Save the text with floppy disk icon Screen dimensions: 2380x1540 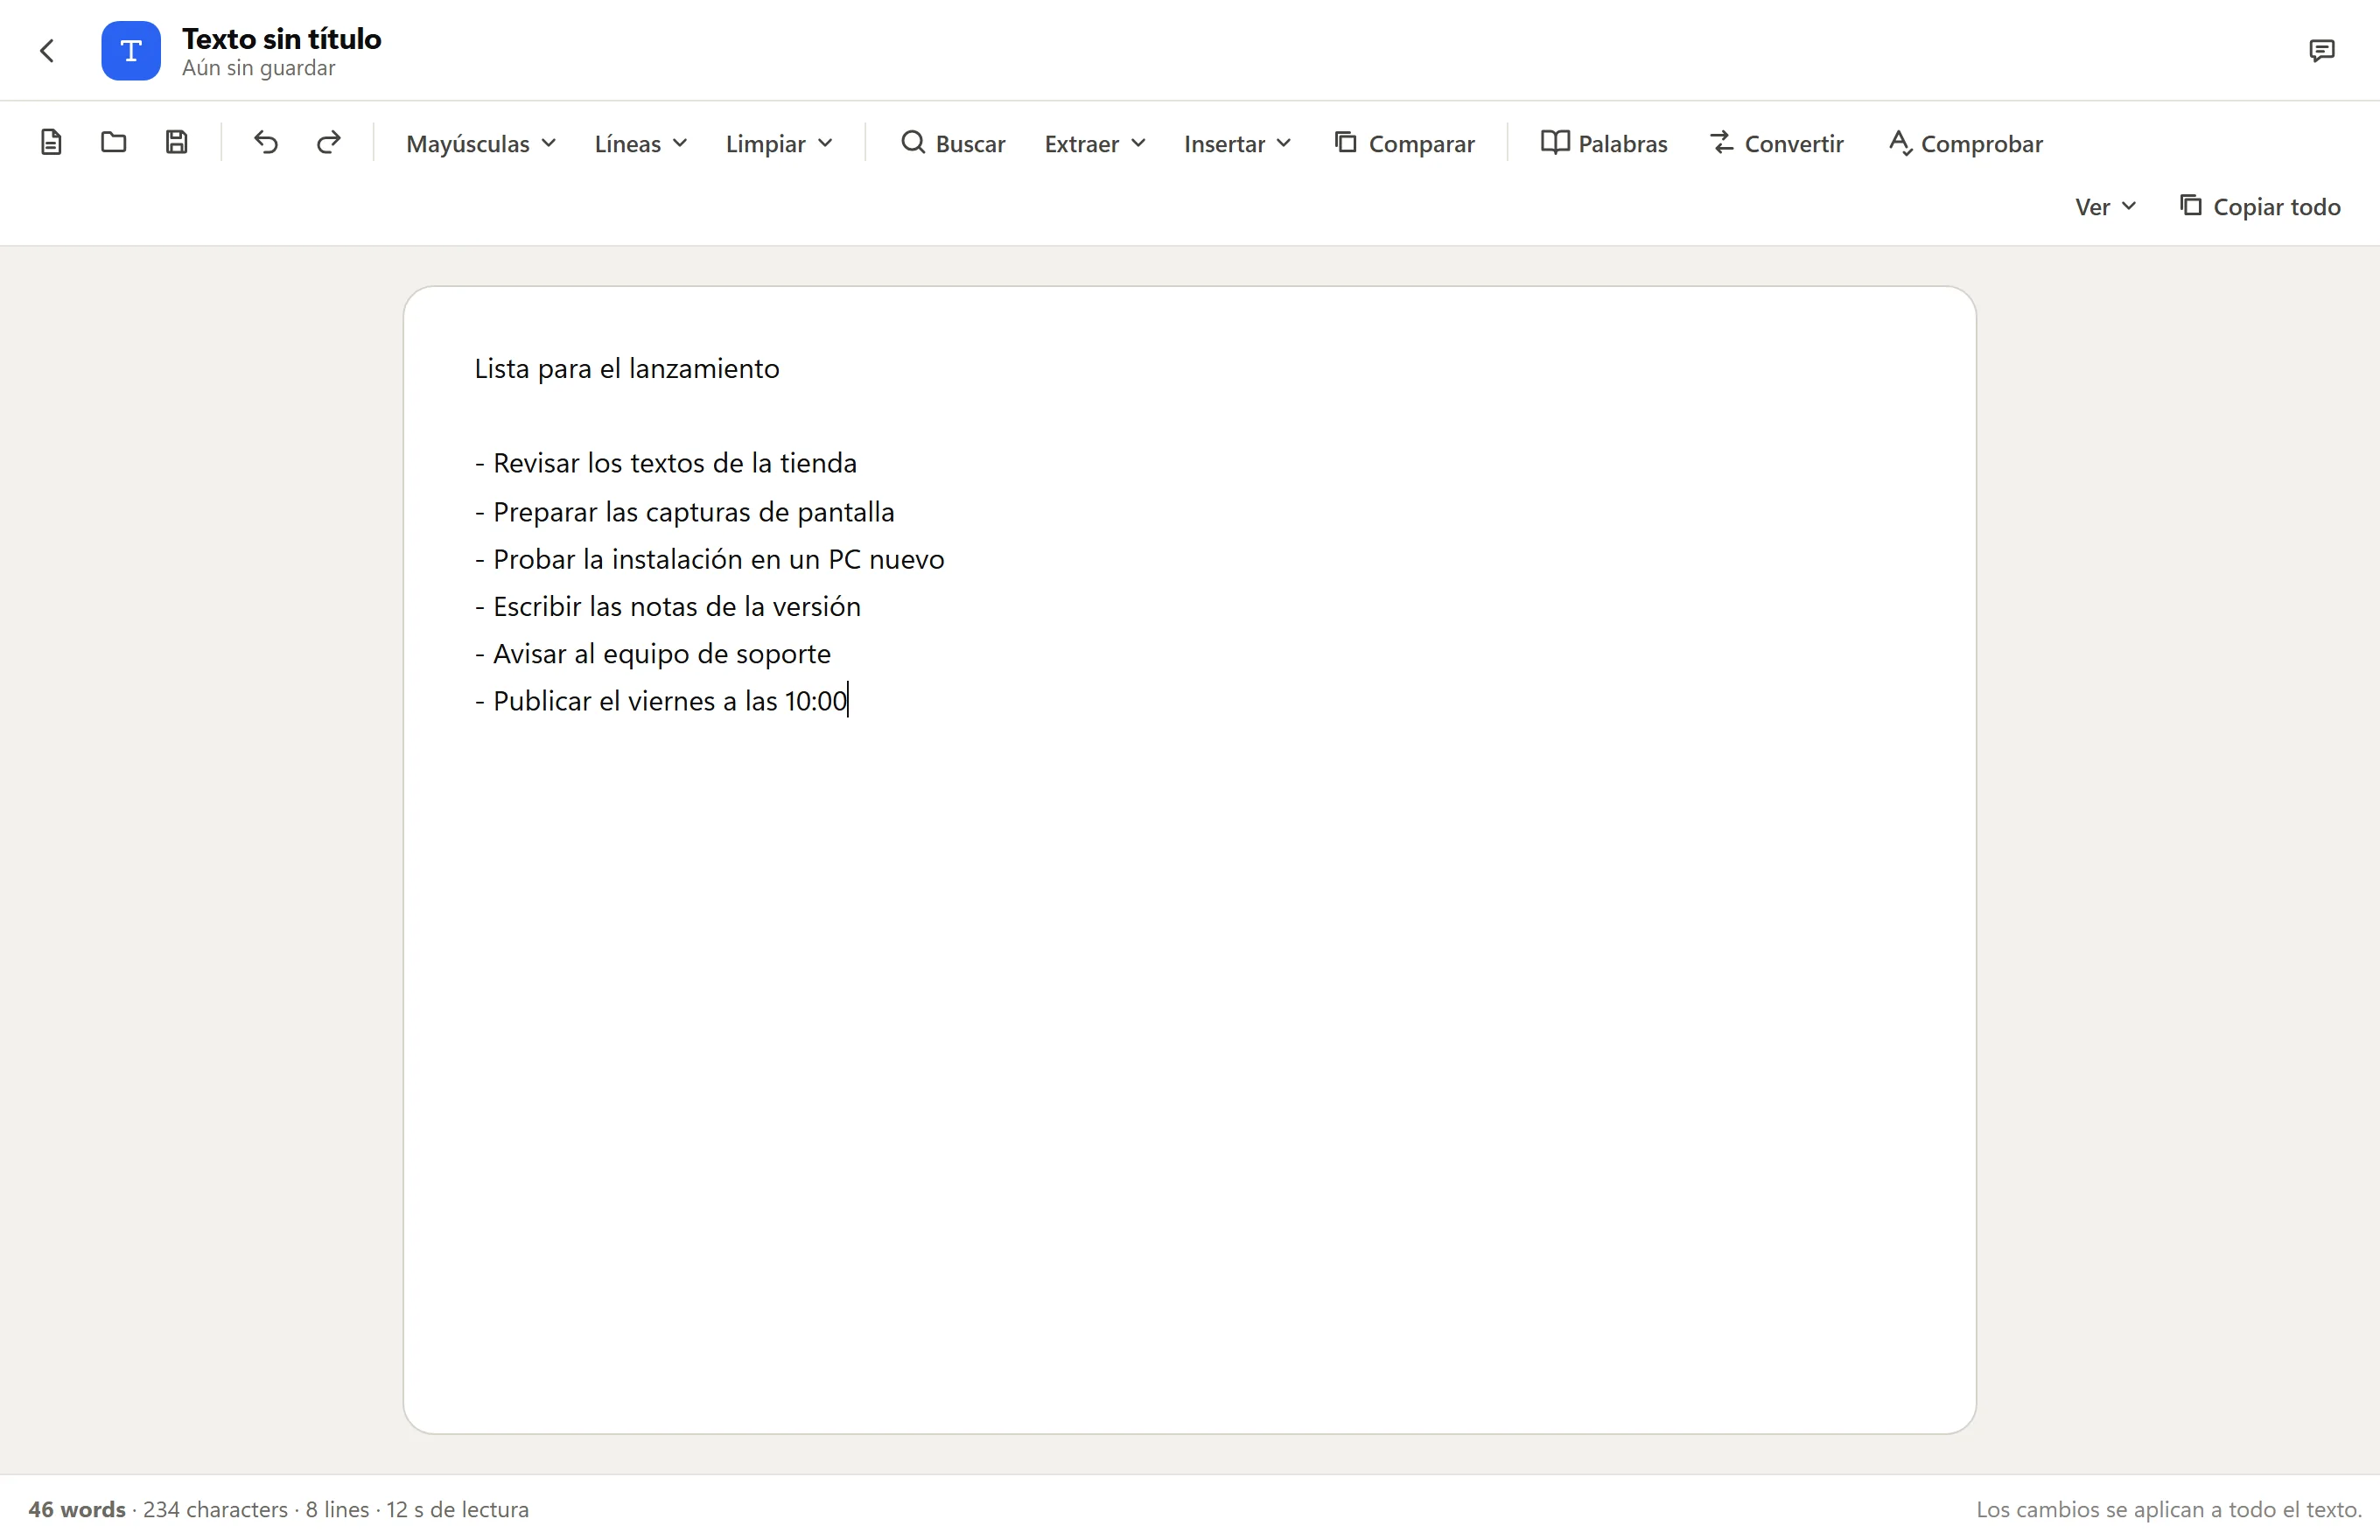(177, 143)
